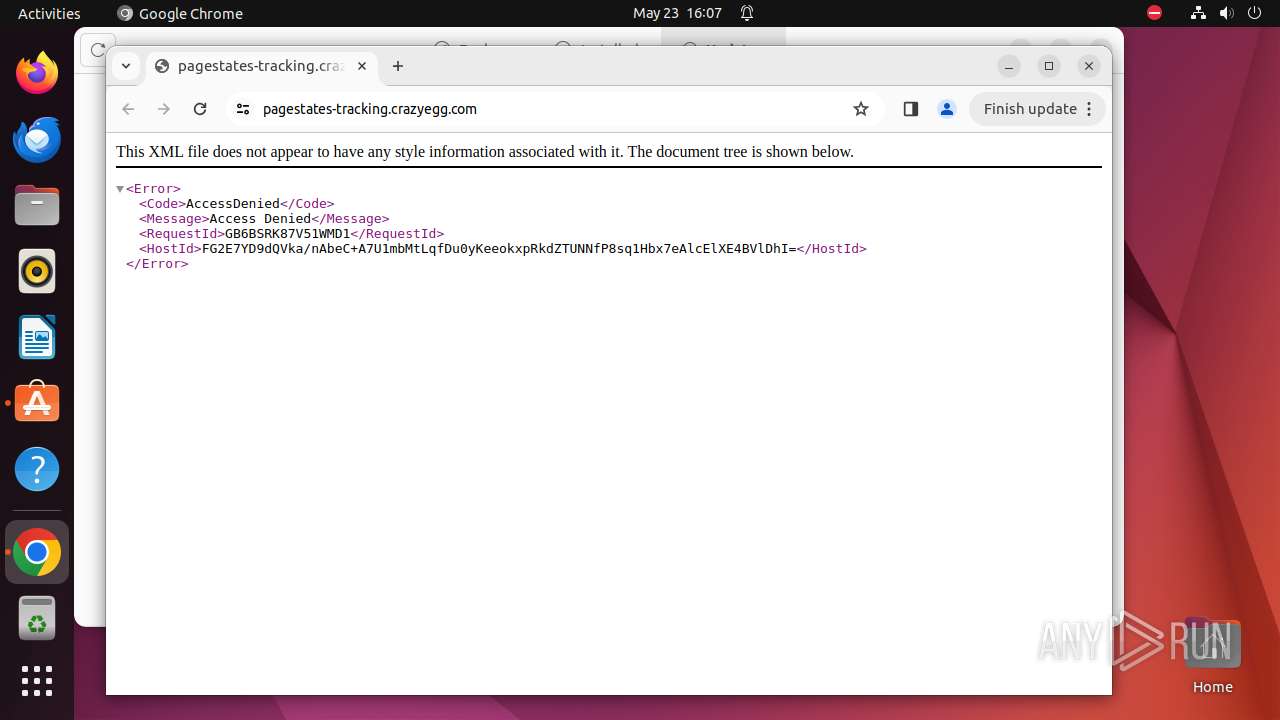Image resolution: width=1280 pixels, height=720 pixels.
Task: Open the Trash in the dock
Action: click(37, 618)
